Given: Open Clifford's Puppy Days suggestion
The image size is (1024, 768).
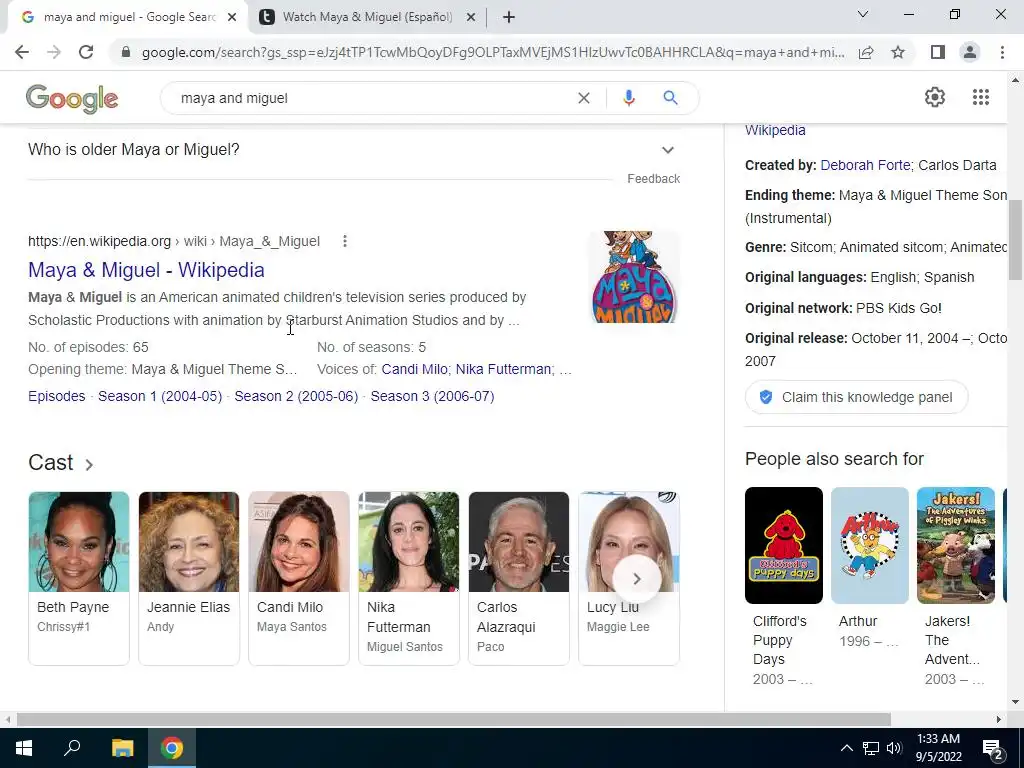Looking at the screenshot, I should (784, 586).
